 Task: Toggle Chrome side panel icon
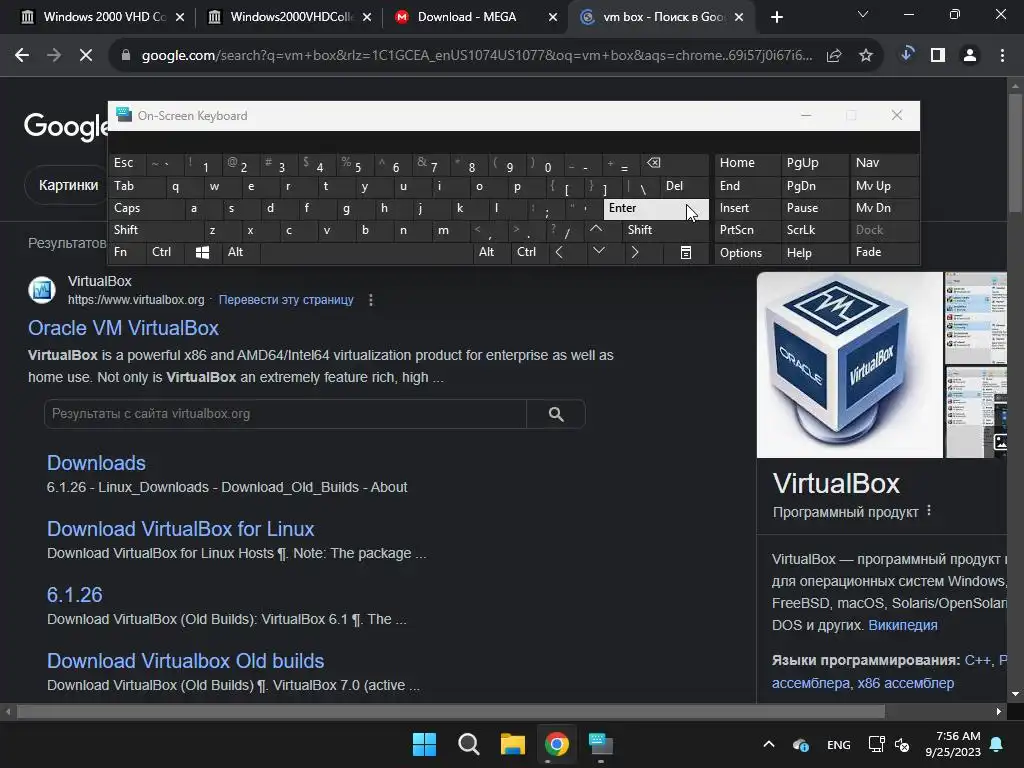pyautogui.click(x=938, y=56)
